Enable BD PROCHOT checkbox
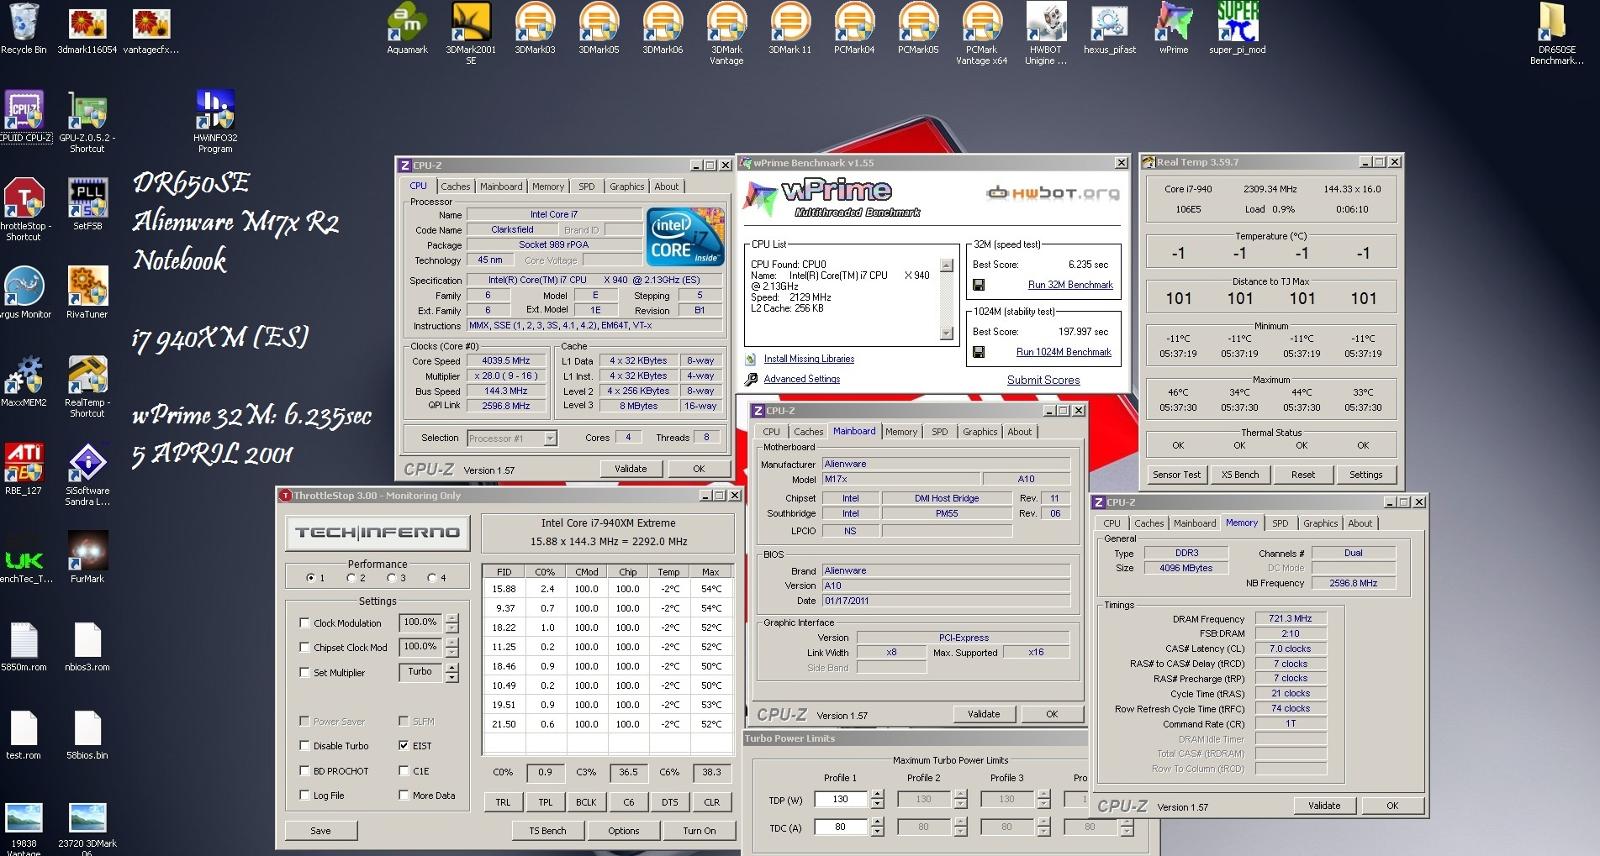 pyautogui.click(x=304, y=770)
